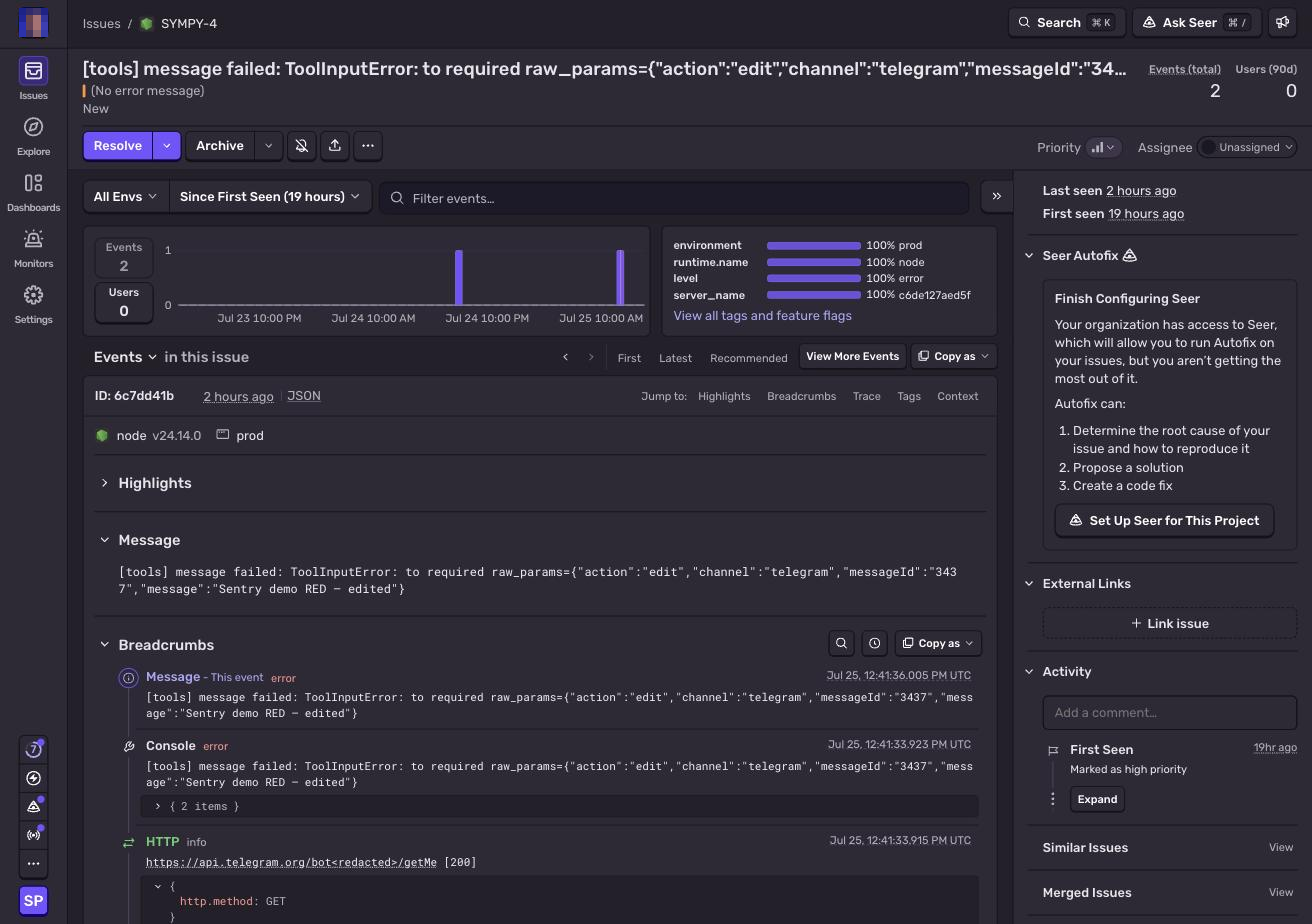Jump to Context section link

(957, 396)
